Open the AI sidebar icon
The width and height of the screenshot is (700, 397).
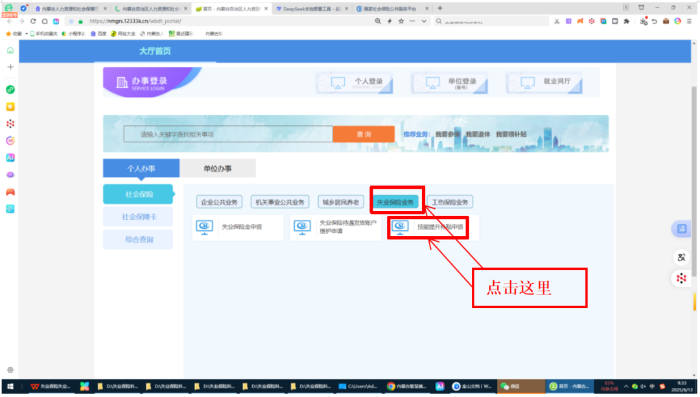(x=10, y=158)
